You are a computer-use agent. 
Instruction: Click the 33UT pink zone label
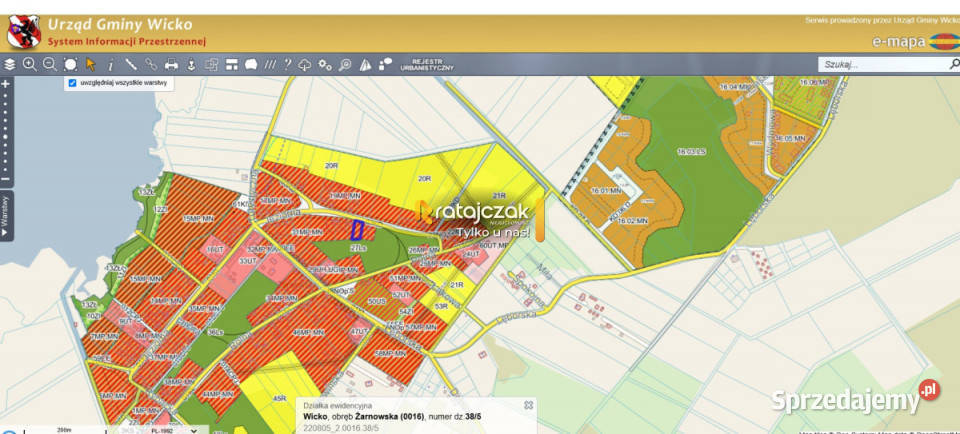pos(247,261)
